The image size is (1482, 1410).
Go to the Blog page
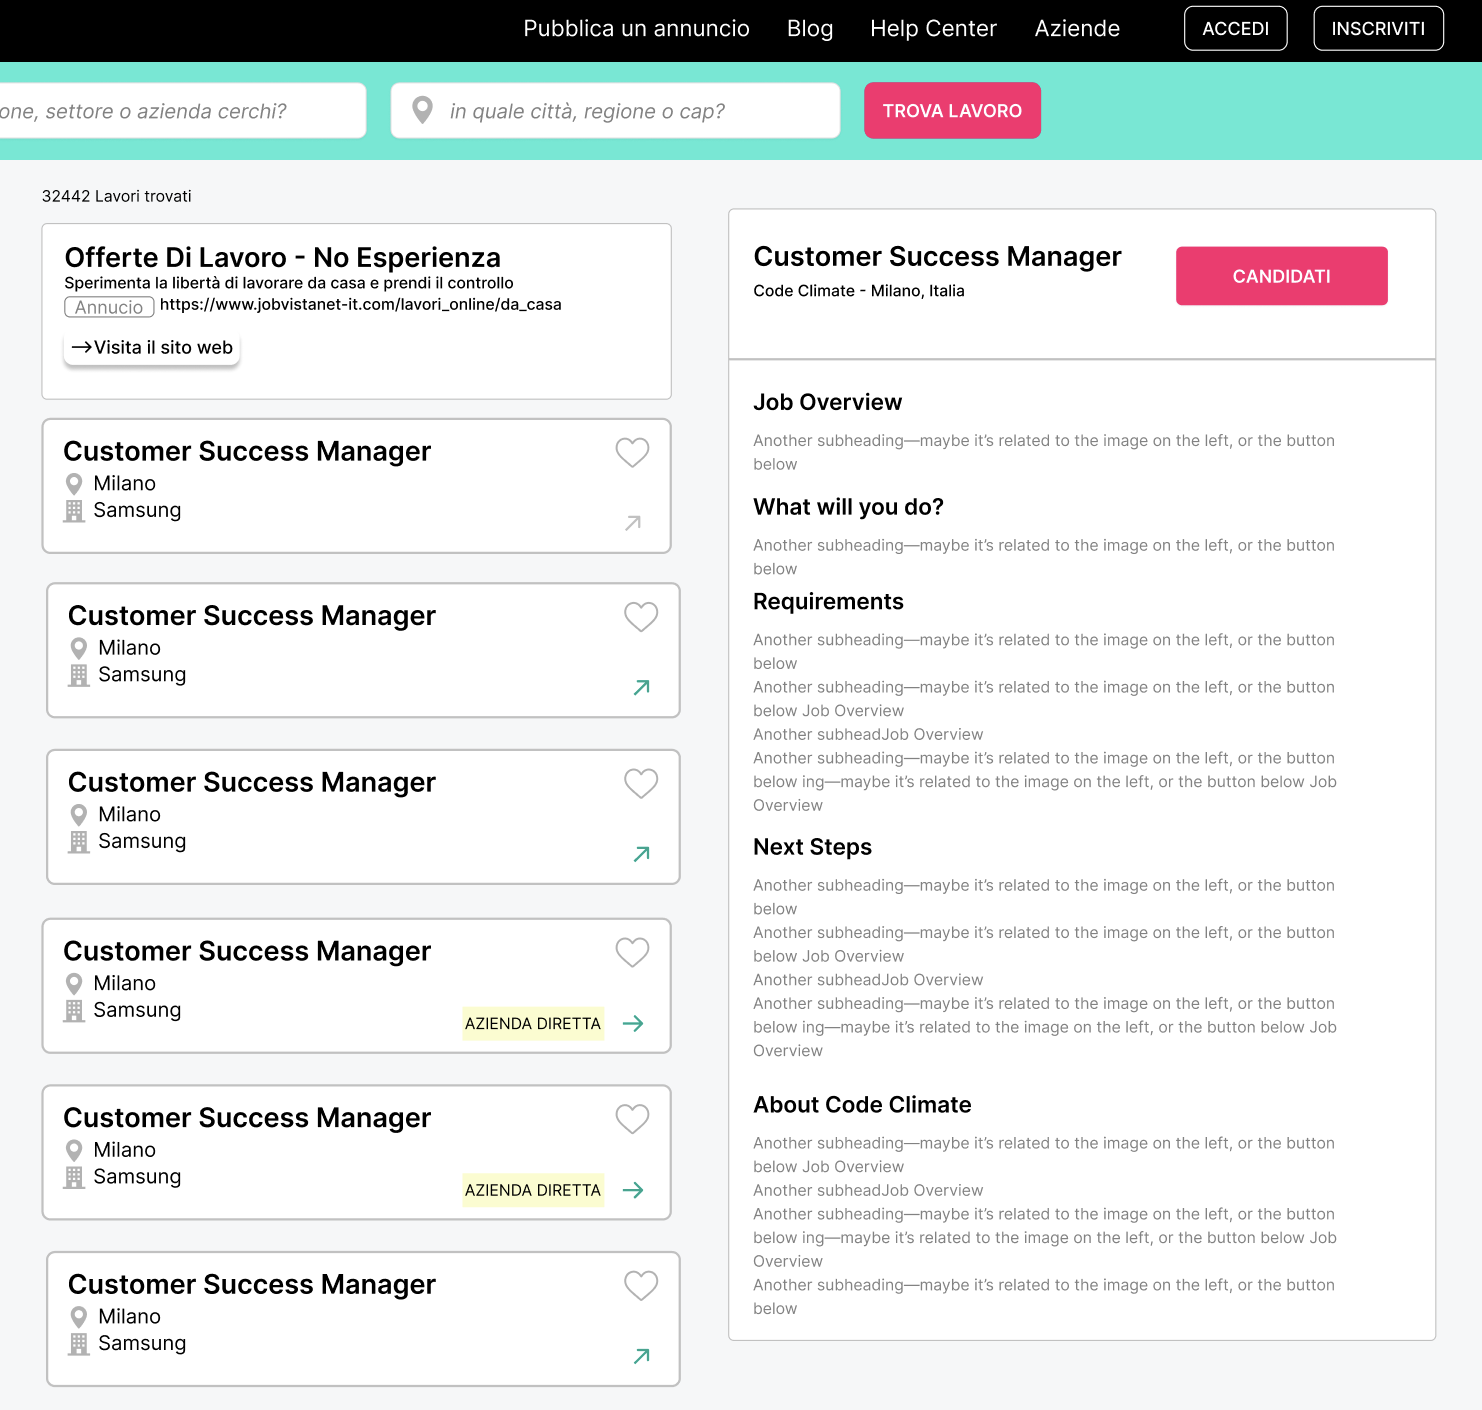coord(810,28)
